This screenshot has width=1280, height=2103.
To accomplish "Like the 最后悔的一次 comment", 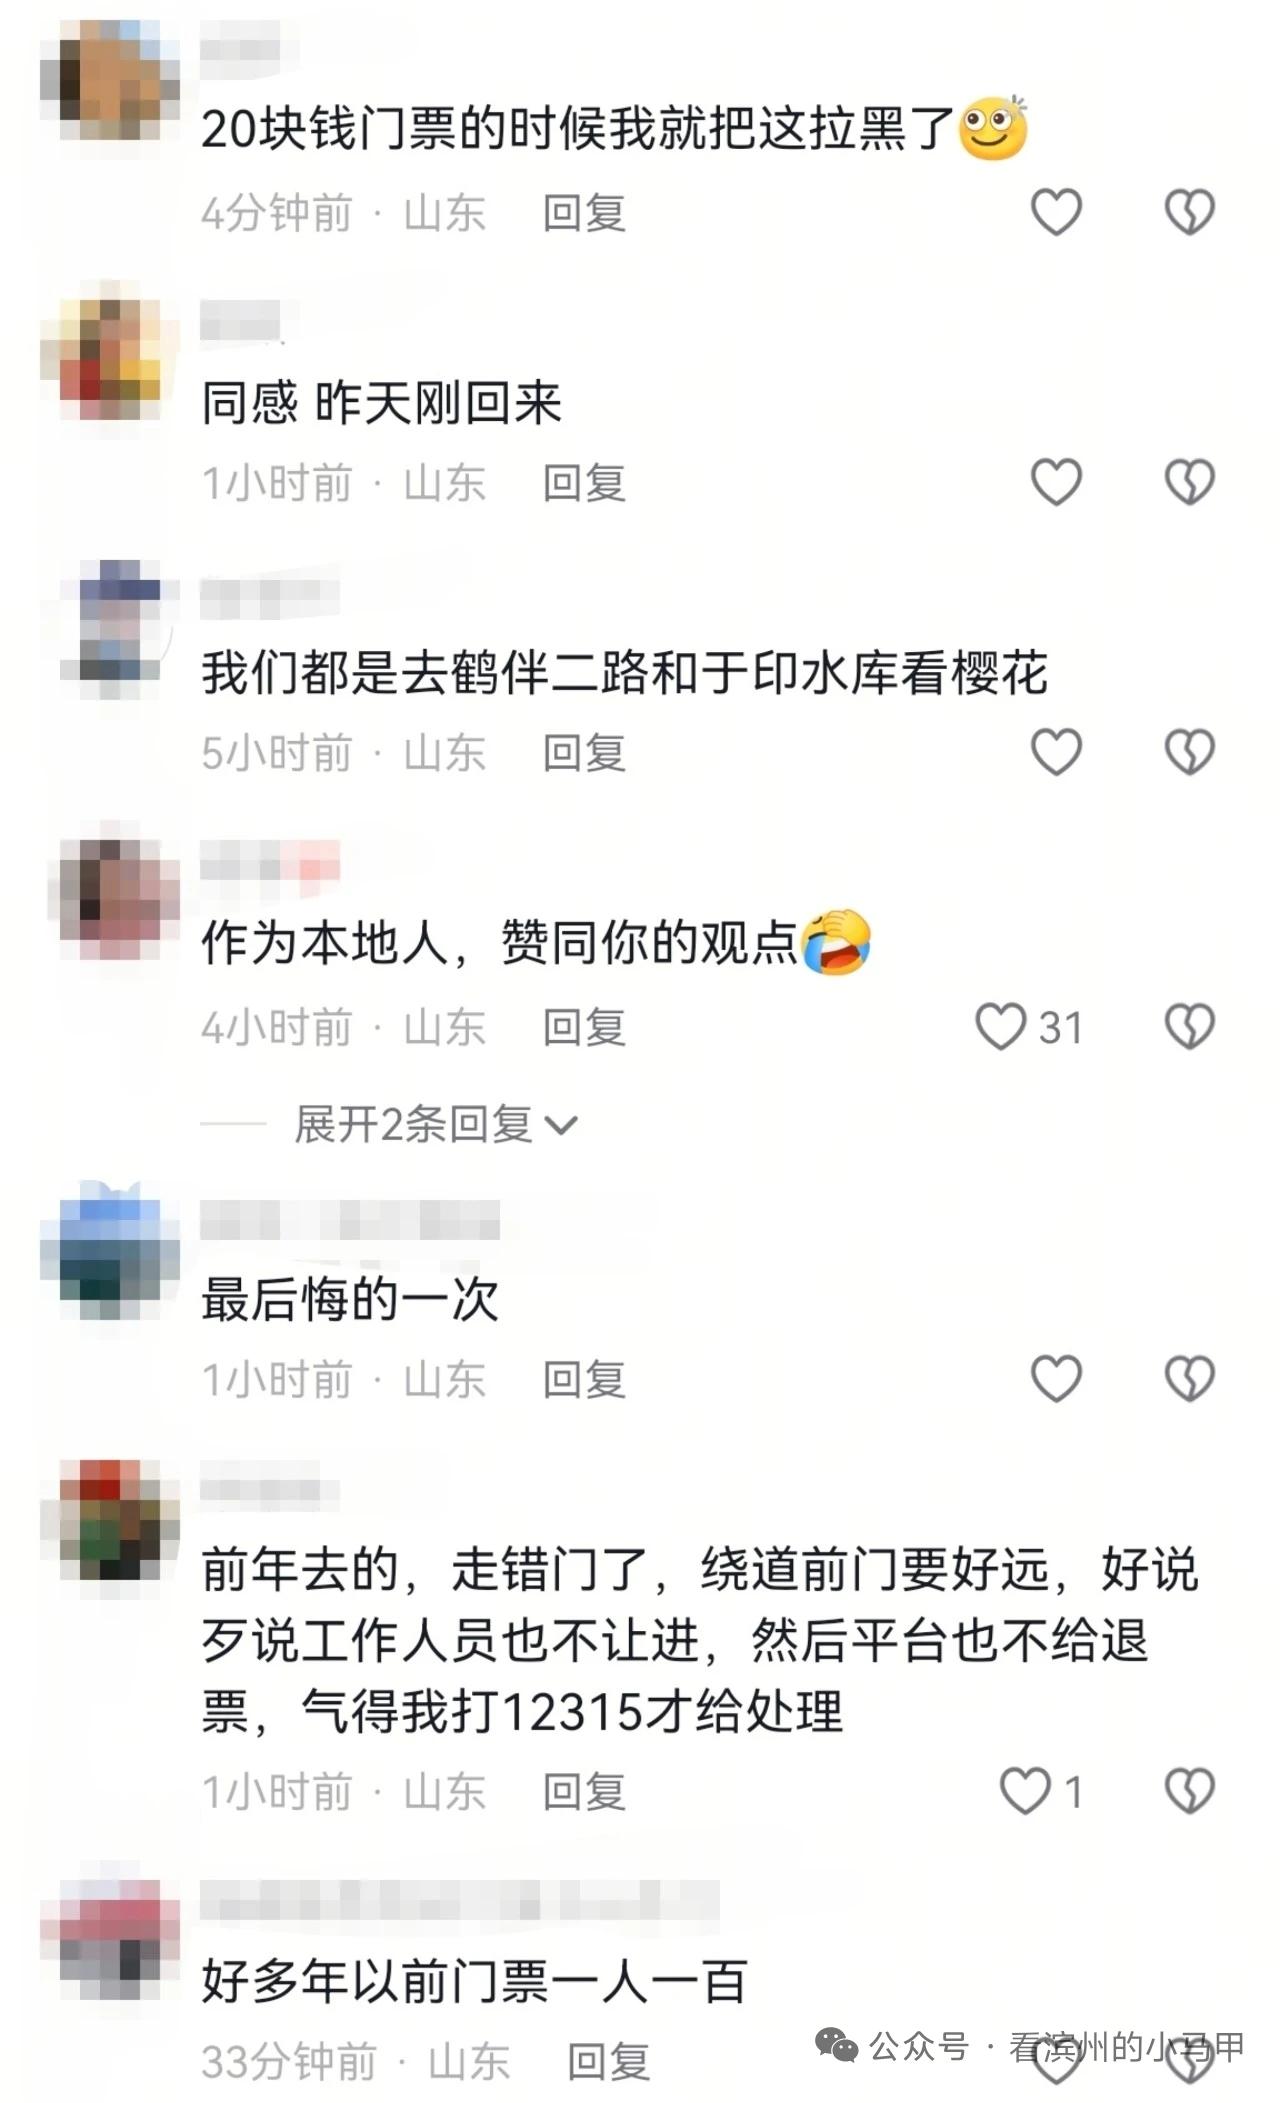I will 1056,1379.
